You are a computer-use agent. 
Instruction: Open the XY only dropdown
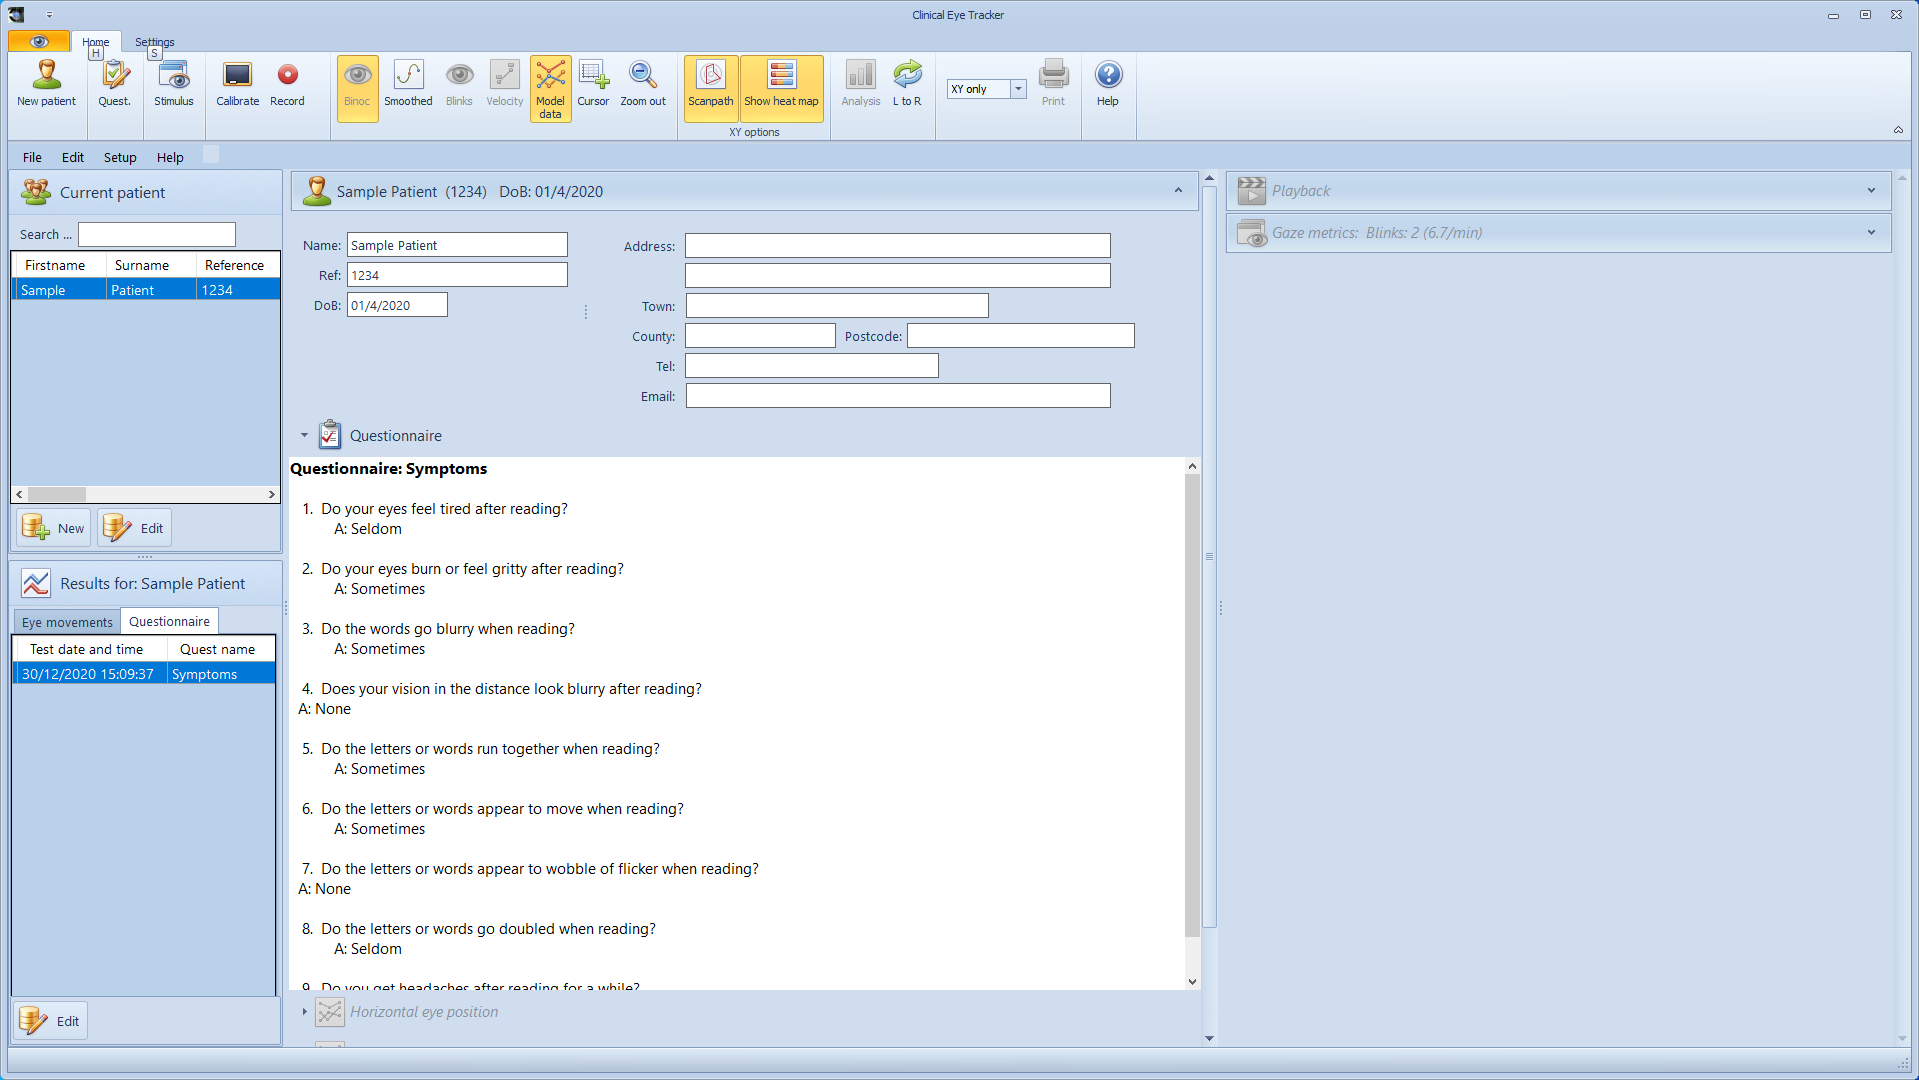1018,89
